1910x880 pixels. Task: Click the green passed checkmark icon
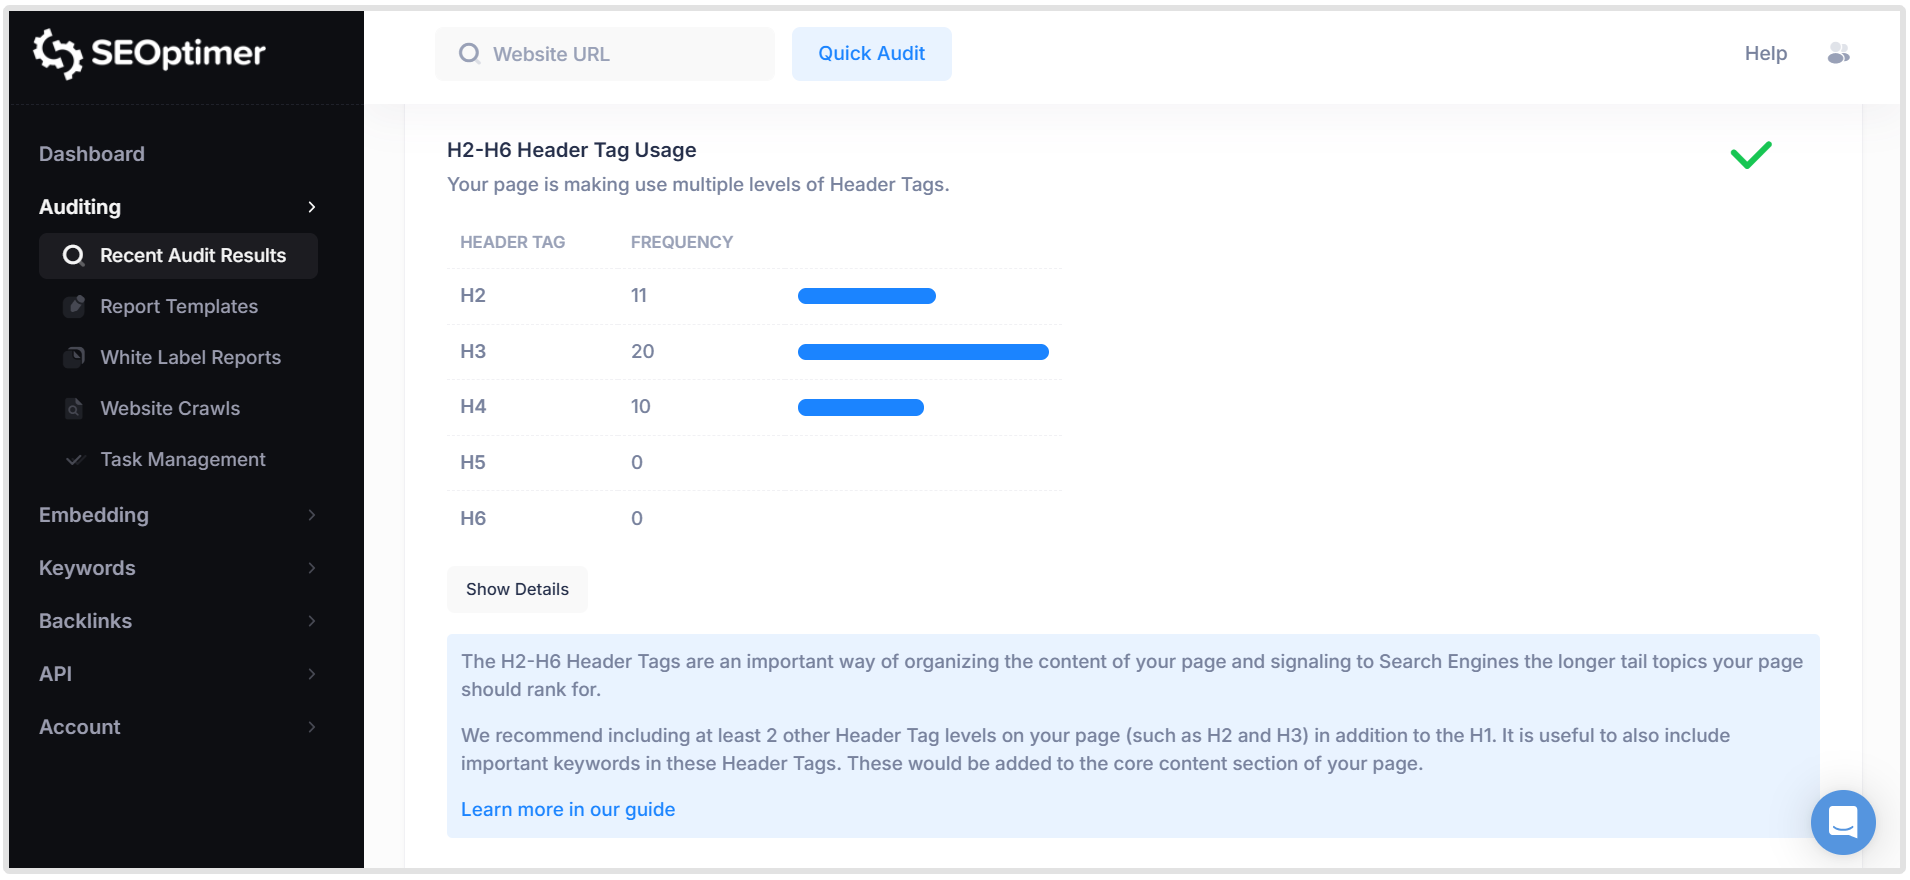1750,155
